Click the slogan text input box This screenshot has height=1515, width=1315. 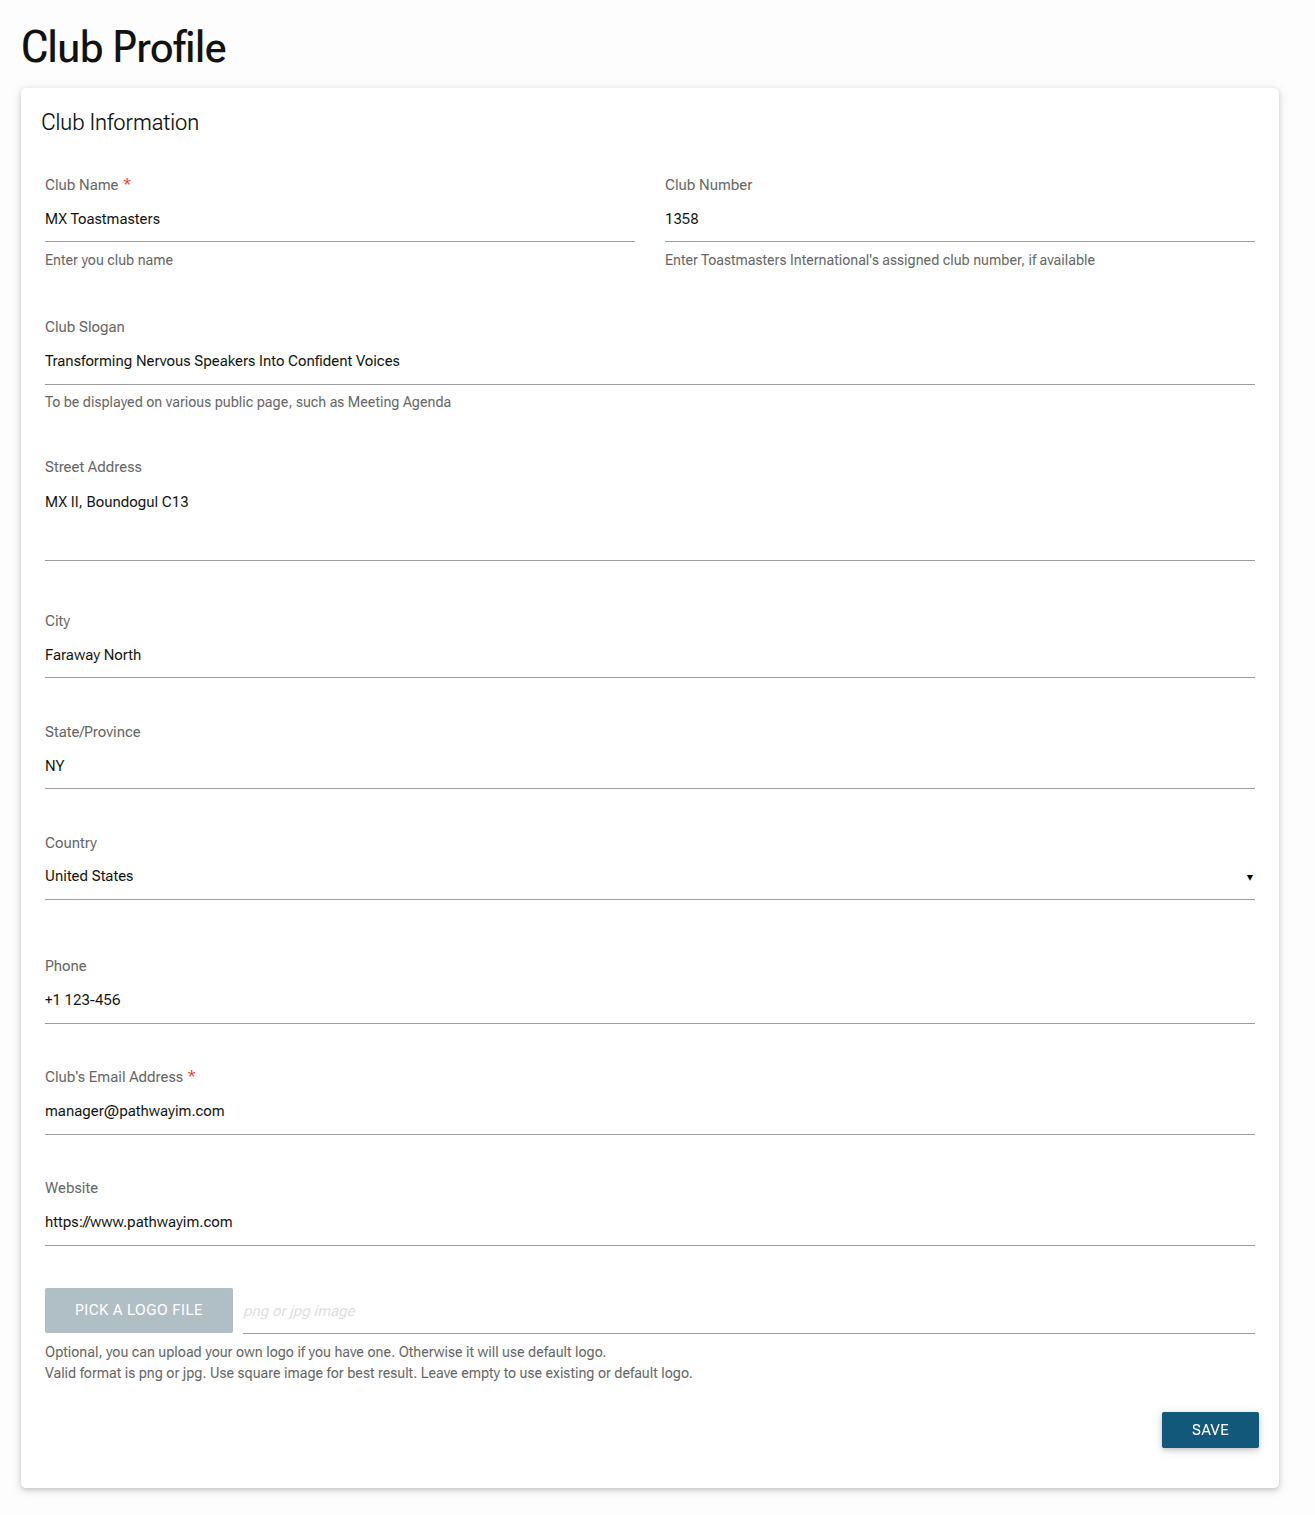(649, 361)
